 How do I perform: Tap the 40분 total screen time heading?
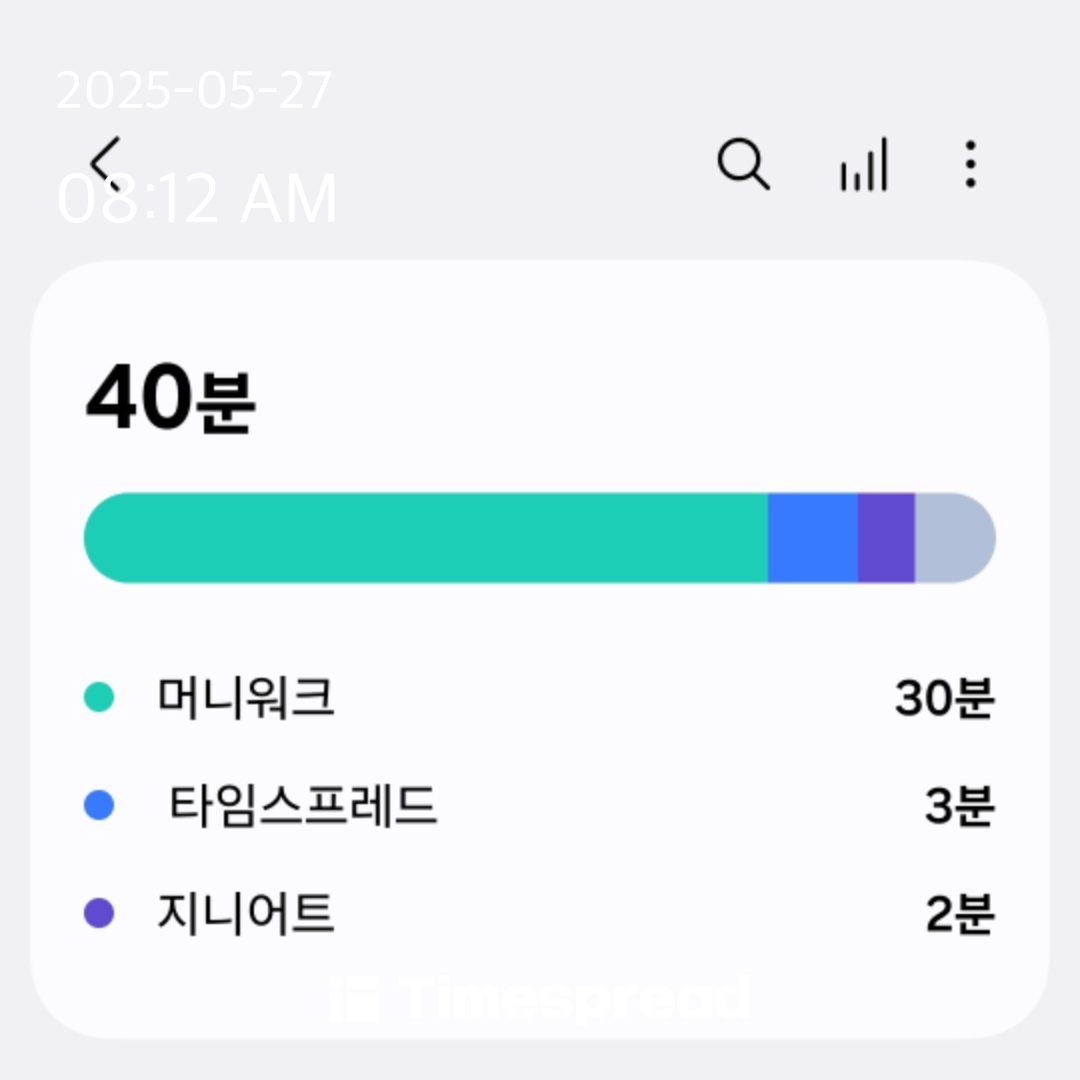tap(170, 397)
